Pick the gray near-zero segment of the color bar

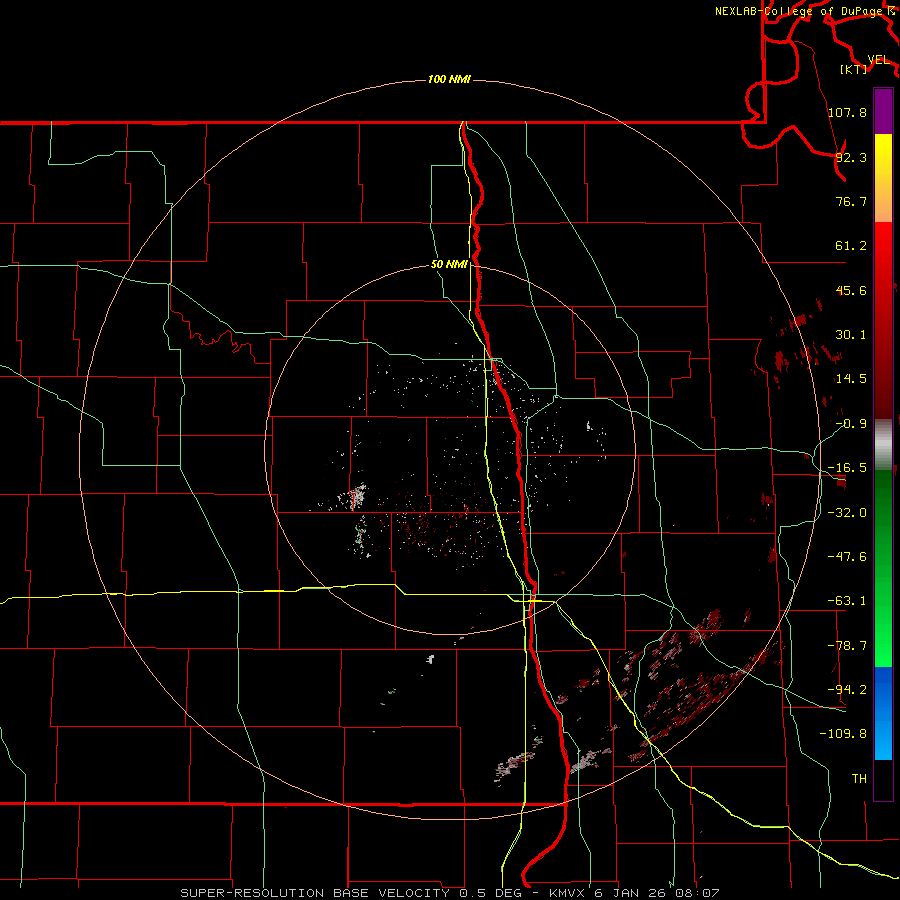tap(883, 442)
